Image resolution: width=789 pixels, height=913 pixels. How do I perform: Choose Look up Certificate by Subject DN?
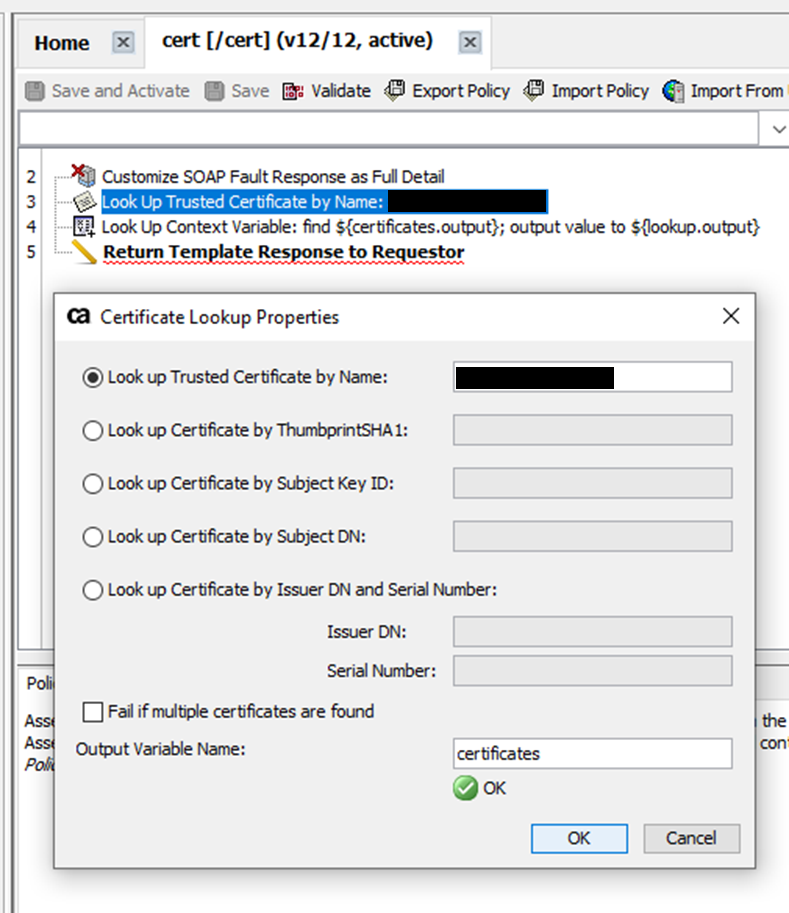click(93, 537)
